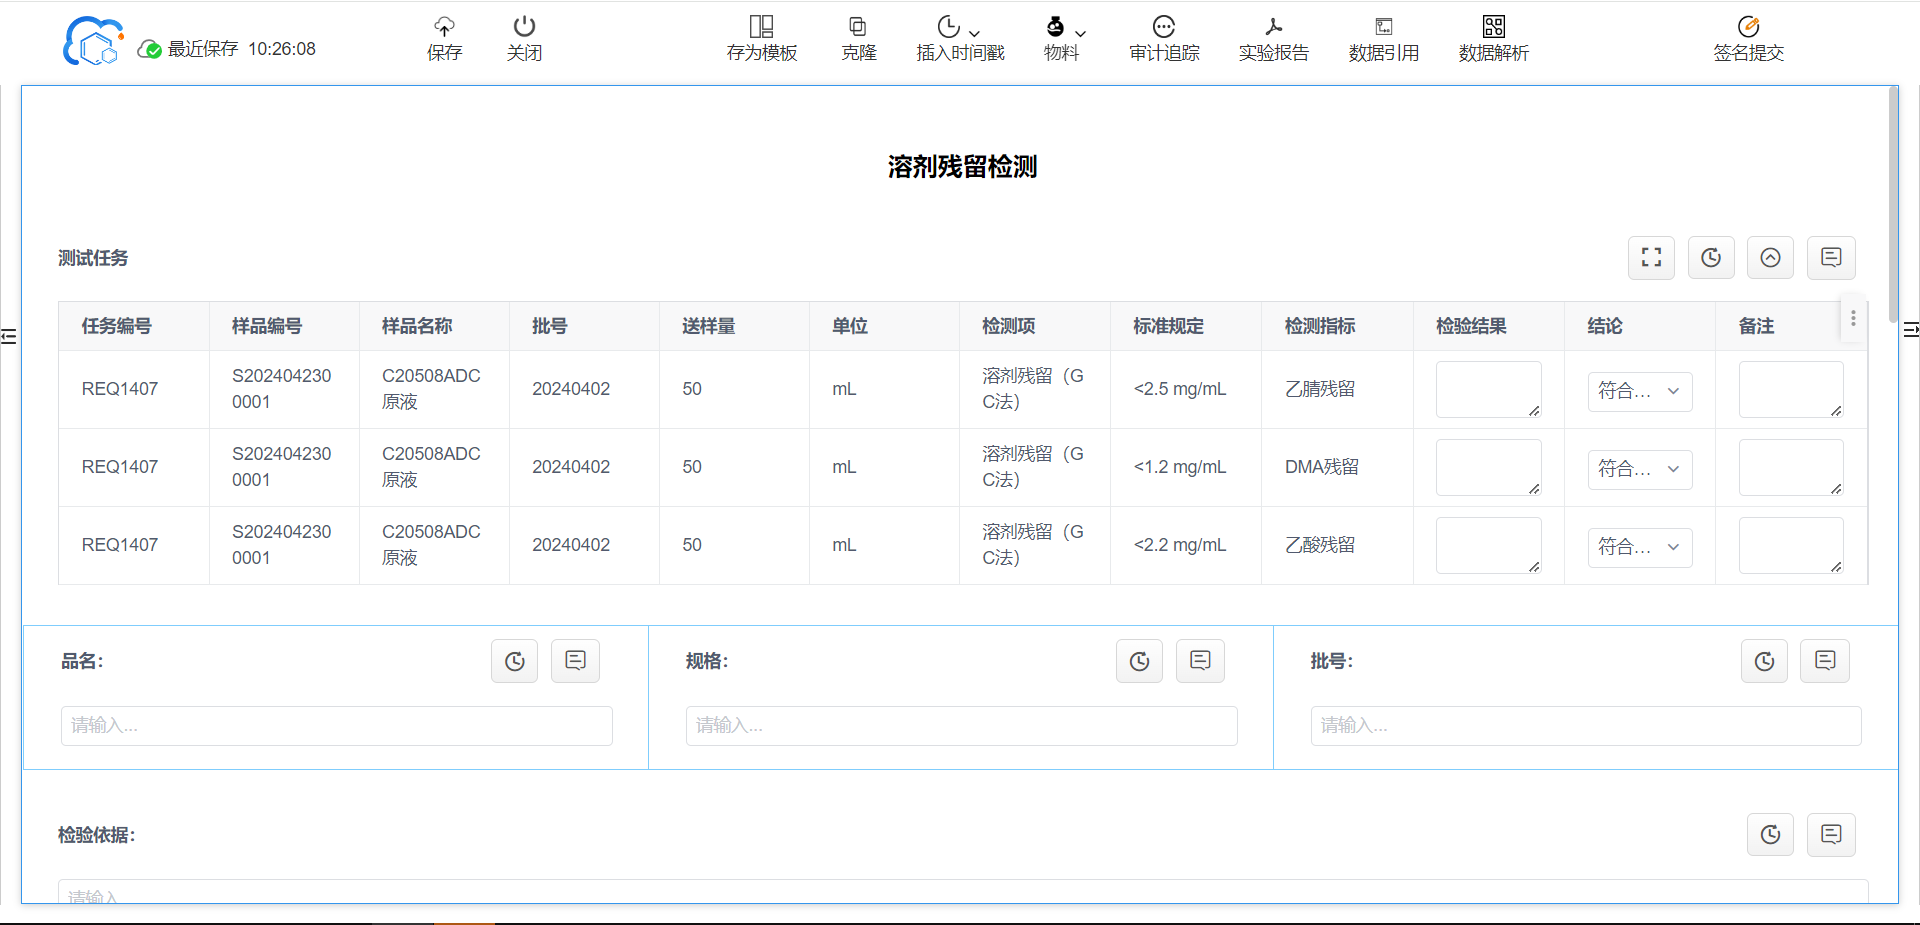Click the green saved-status check icon
The height and width of the screenshot is (925, 1920).
pyautogui.click(x=150, y=49)
